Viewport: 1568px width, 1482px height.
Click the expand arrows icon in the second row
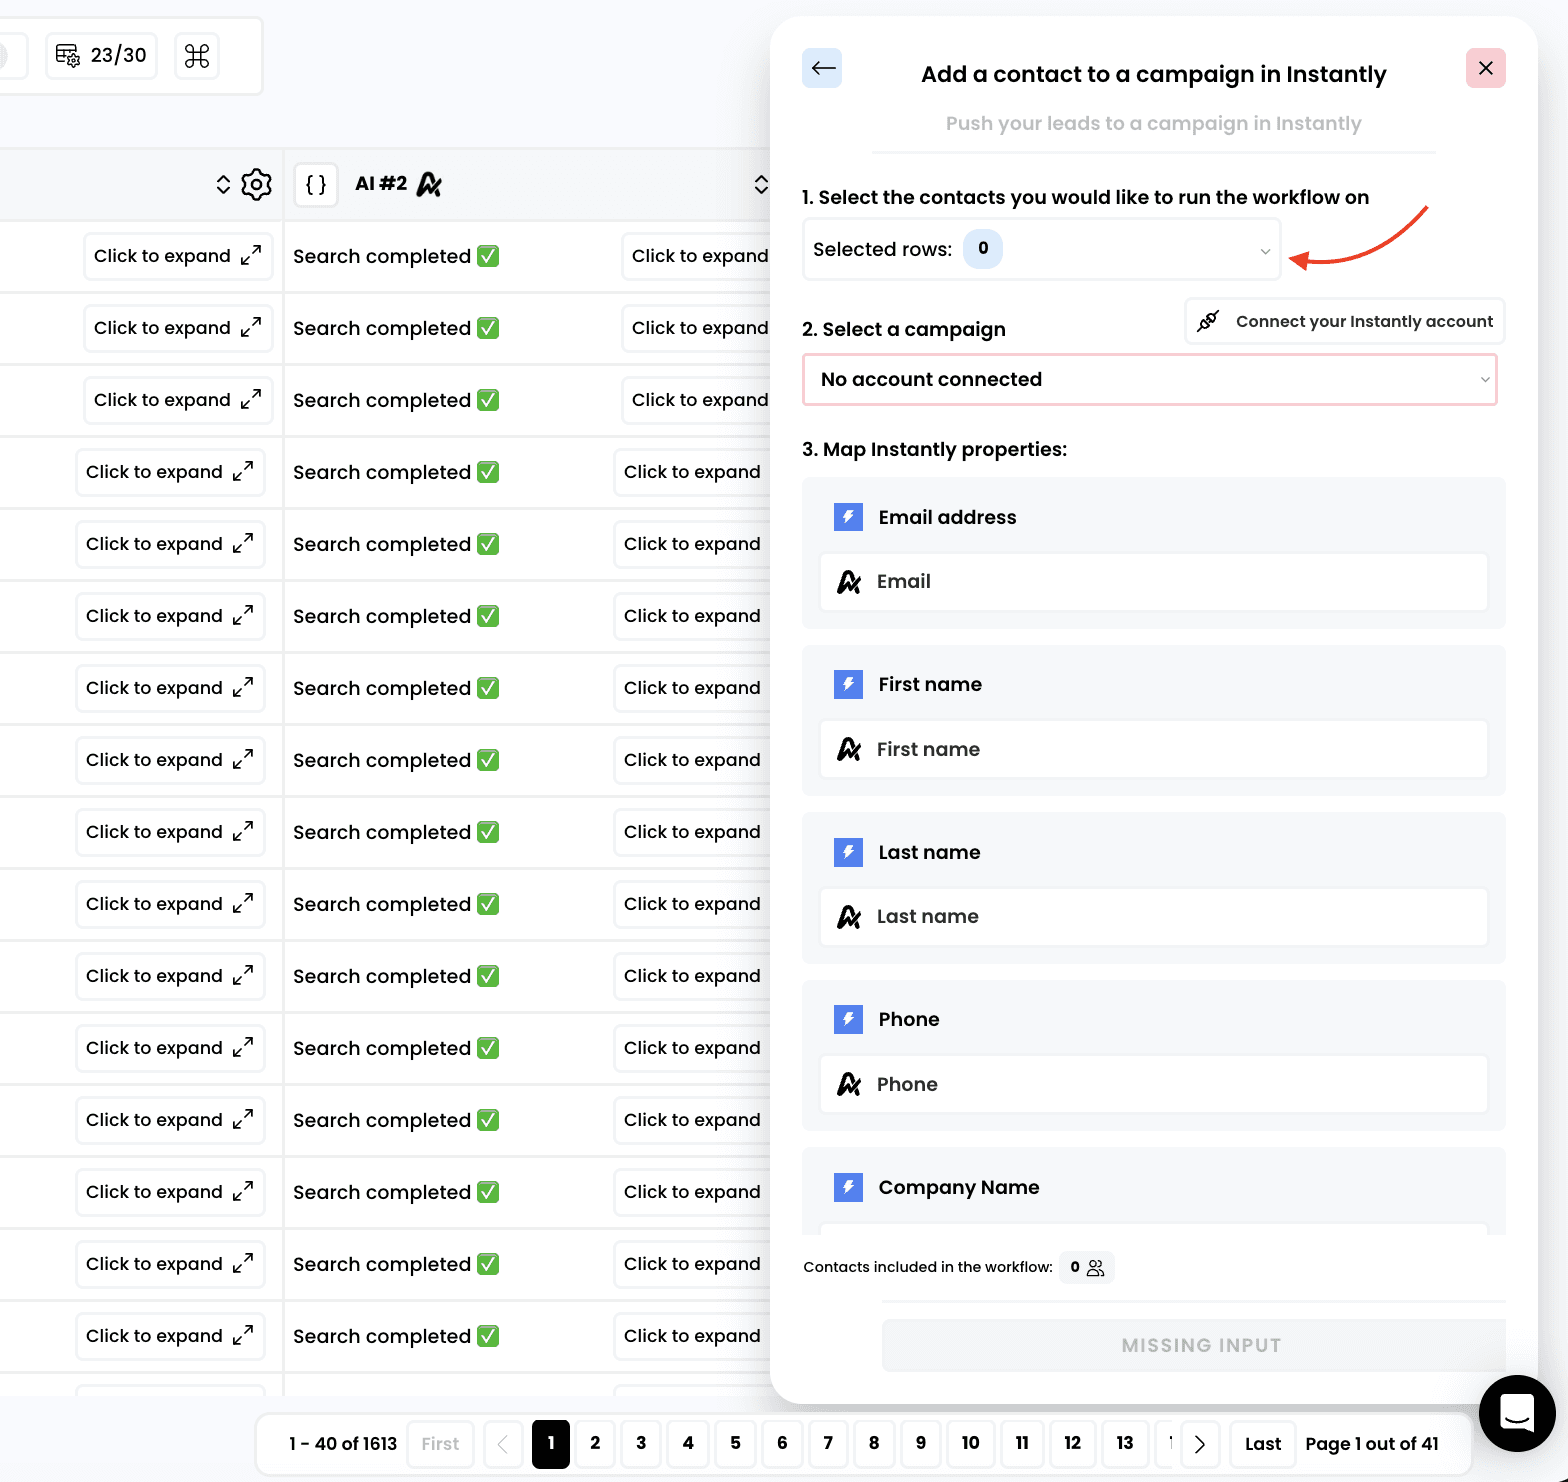[x=251, y=328]
